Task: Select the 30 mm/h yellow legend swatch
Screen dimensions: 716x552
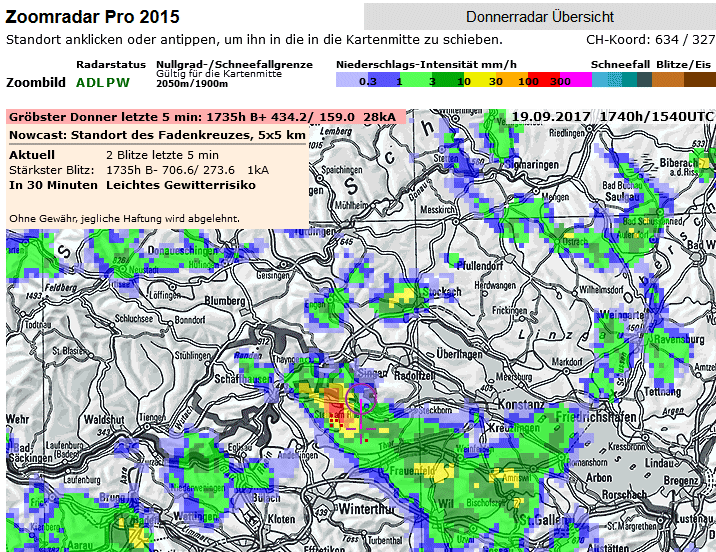Action: click(x=497, y=81)
